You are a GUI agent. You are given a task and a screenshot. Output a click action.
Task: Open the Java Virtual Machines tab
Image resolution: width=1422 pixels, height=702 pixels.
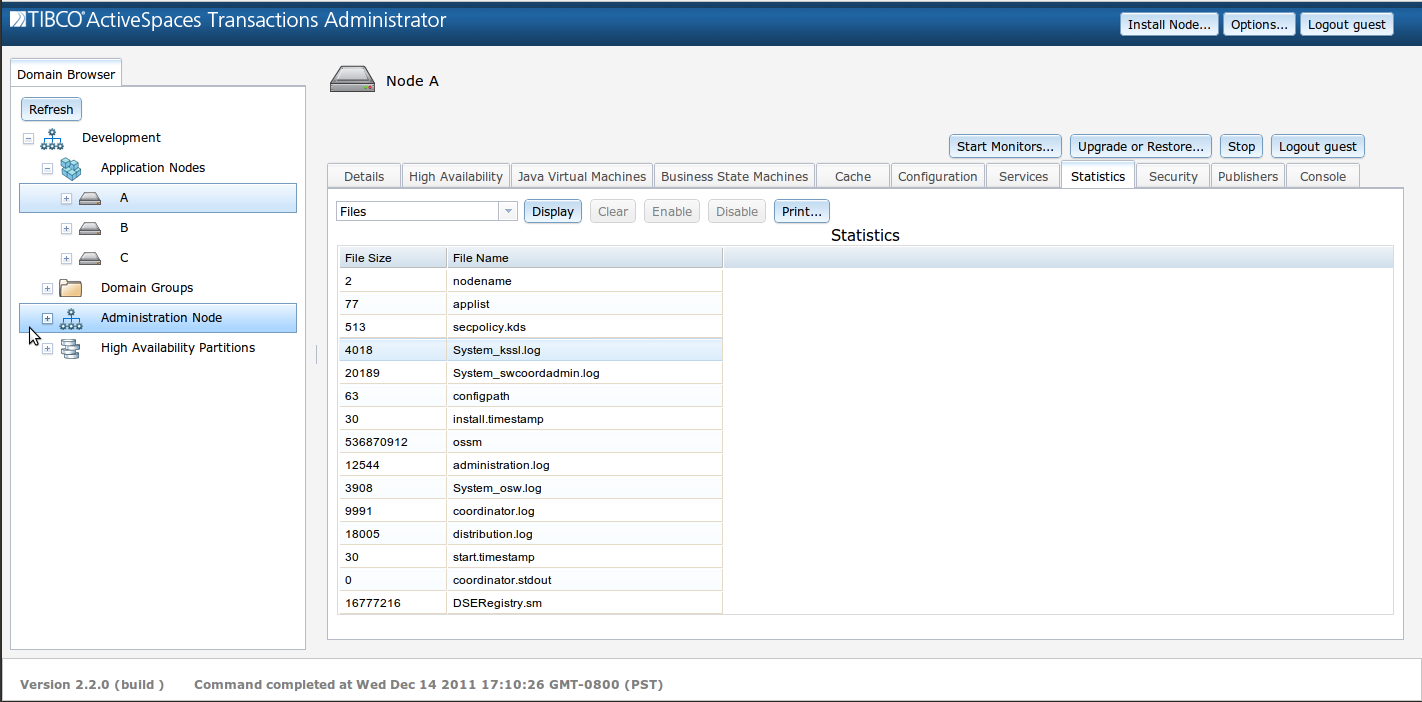click(x=582, y=176)
